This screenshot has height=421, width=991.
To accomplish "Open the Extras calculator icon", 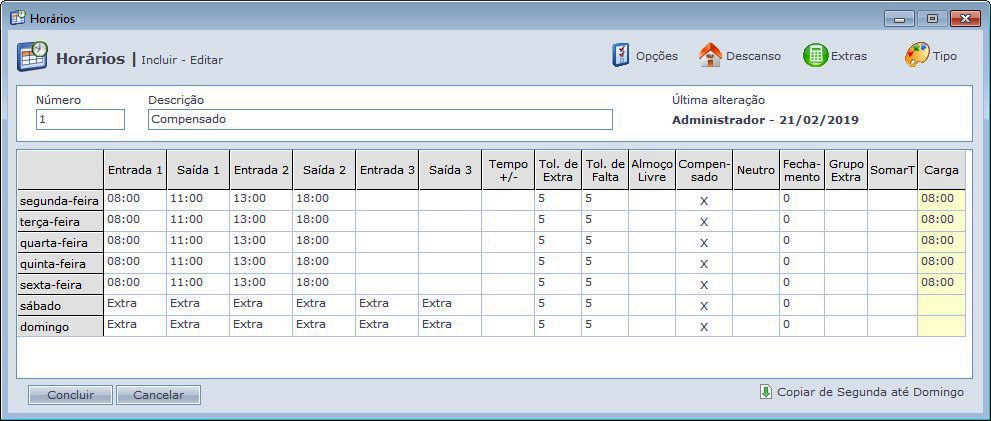I will pyautogui.click(x=815, y=56).
